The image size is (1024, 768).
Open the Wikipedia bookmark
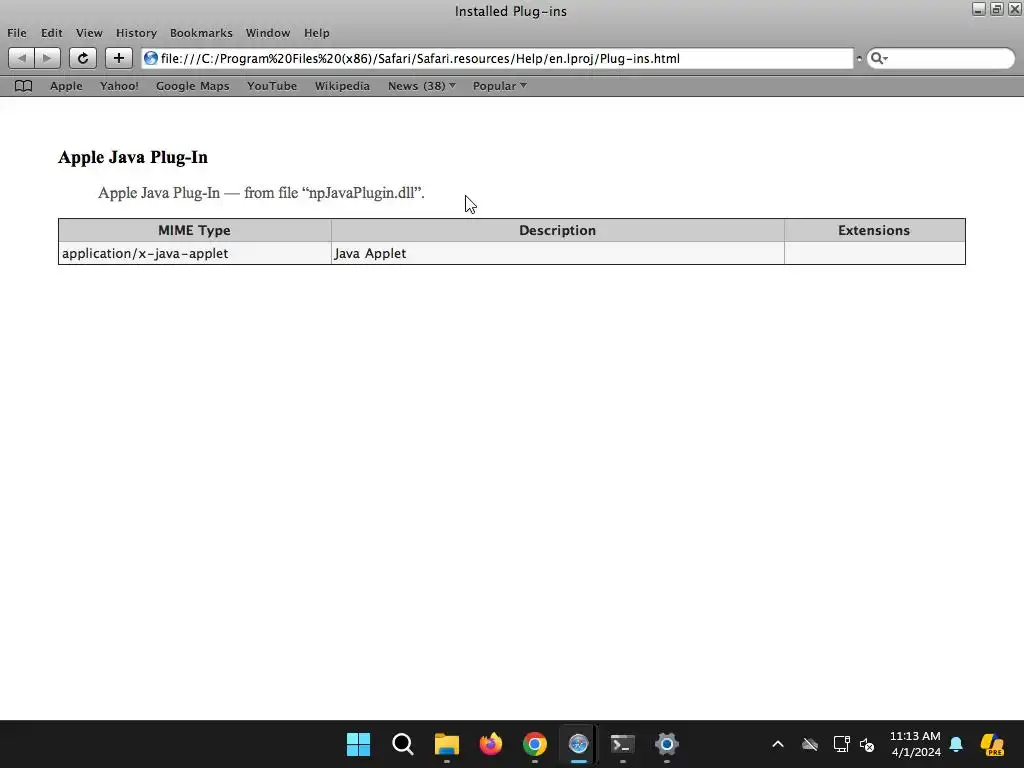tap(342, 86)
